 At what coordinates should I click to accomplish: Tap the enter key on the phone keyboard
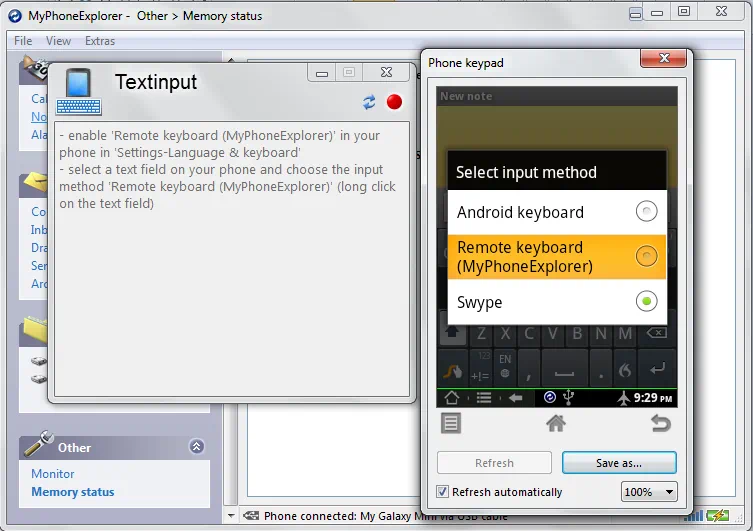[657, 369]
